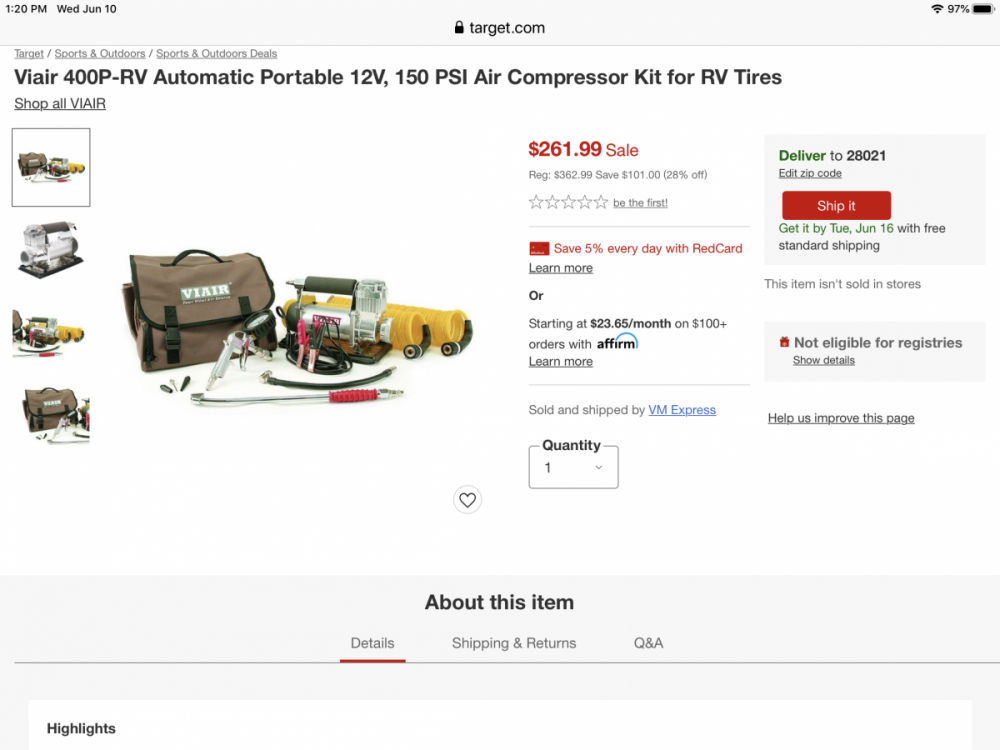
Task: Click Shop all VIAIR link
Action: (60, 104)
